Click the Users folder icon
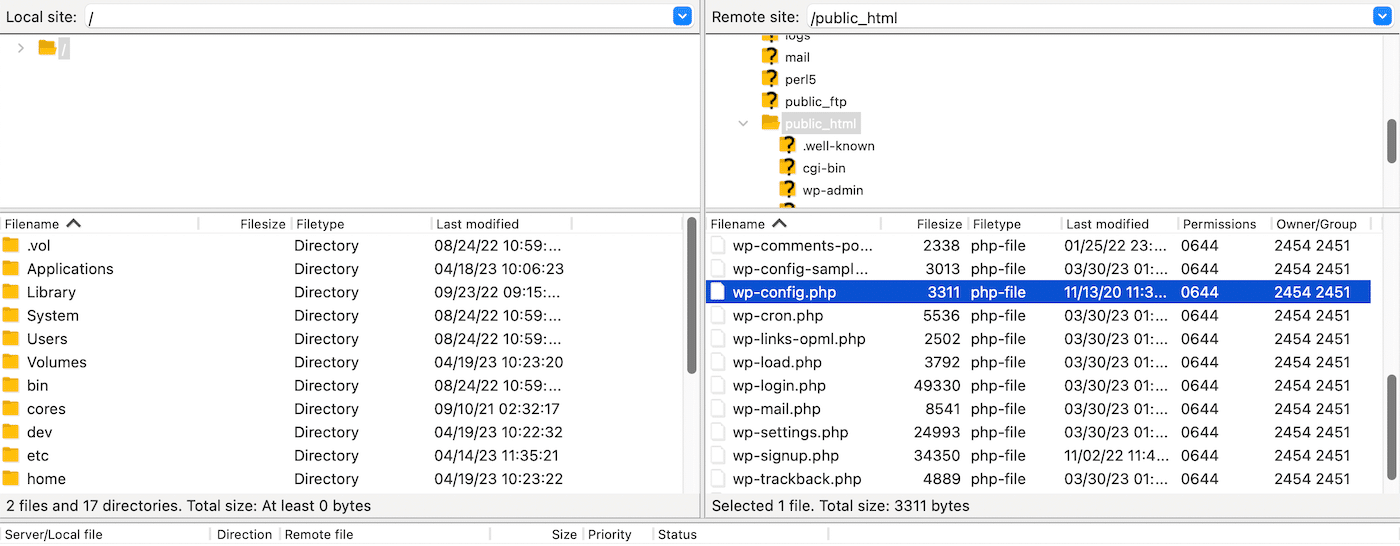 click(x=11, y=338)
